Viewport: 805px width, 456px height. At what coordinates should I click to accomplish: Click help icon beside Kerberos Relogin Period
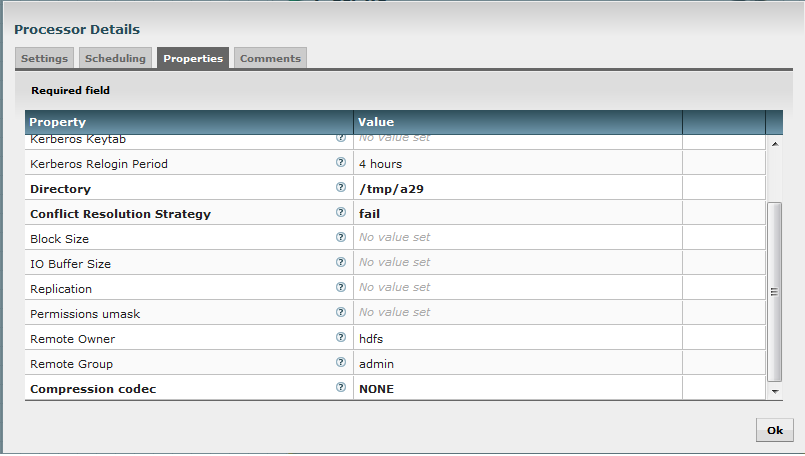tap(341, 163)
